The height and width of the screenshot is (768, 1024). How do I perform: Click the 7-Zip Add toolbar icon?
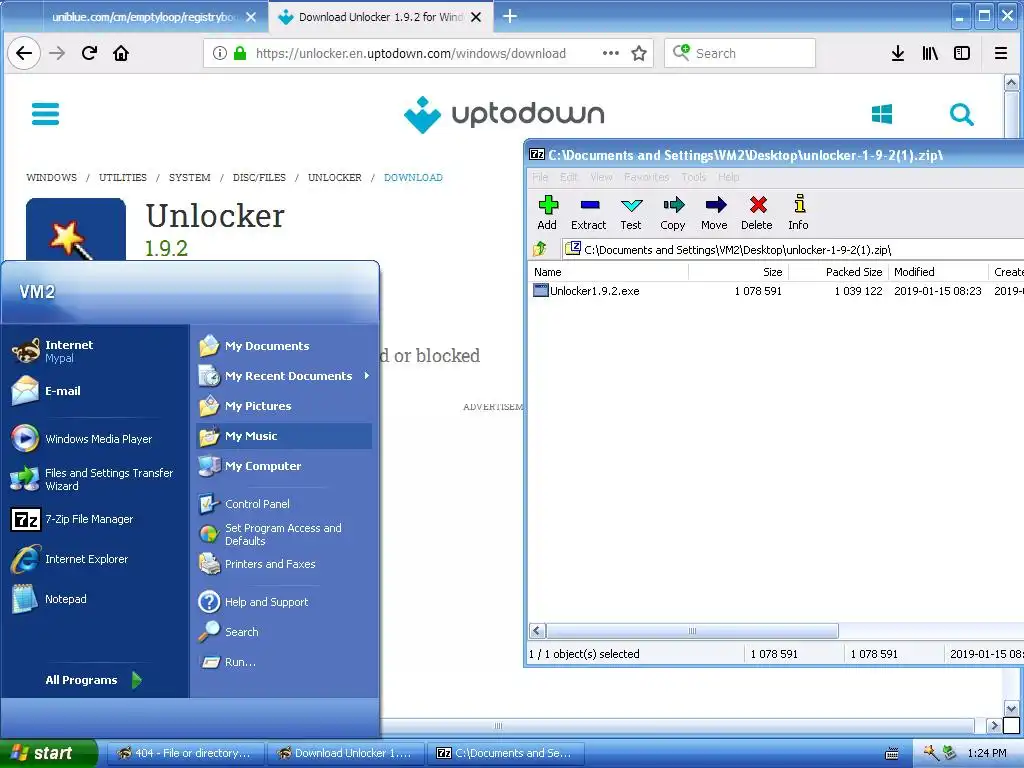547,212
